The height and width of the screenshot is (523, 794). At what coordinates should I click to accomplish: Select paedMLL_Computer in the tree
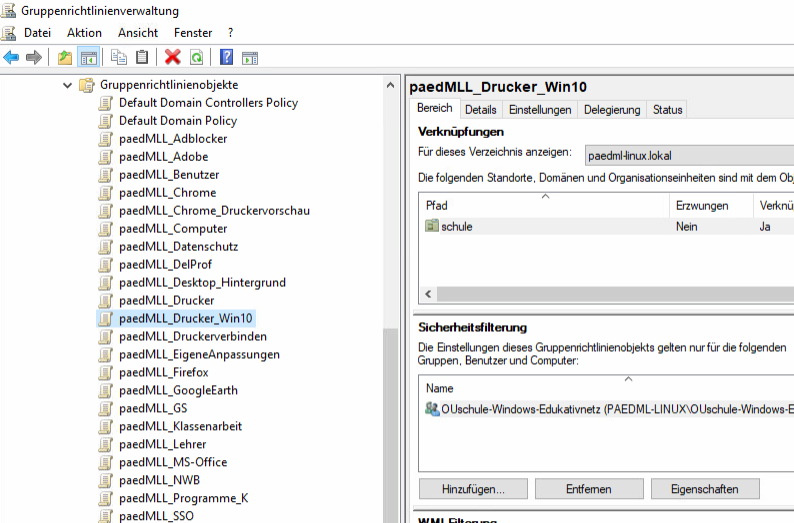(x=173, y=229)
